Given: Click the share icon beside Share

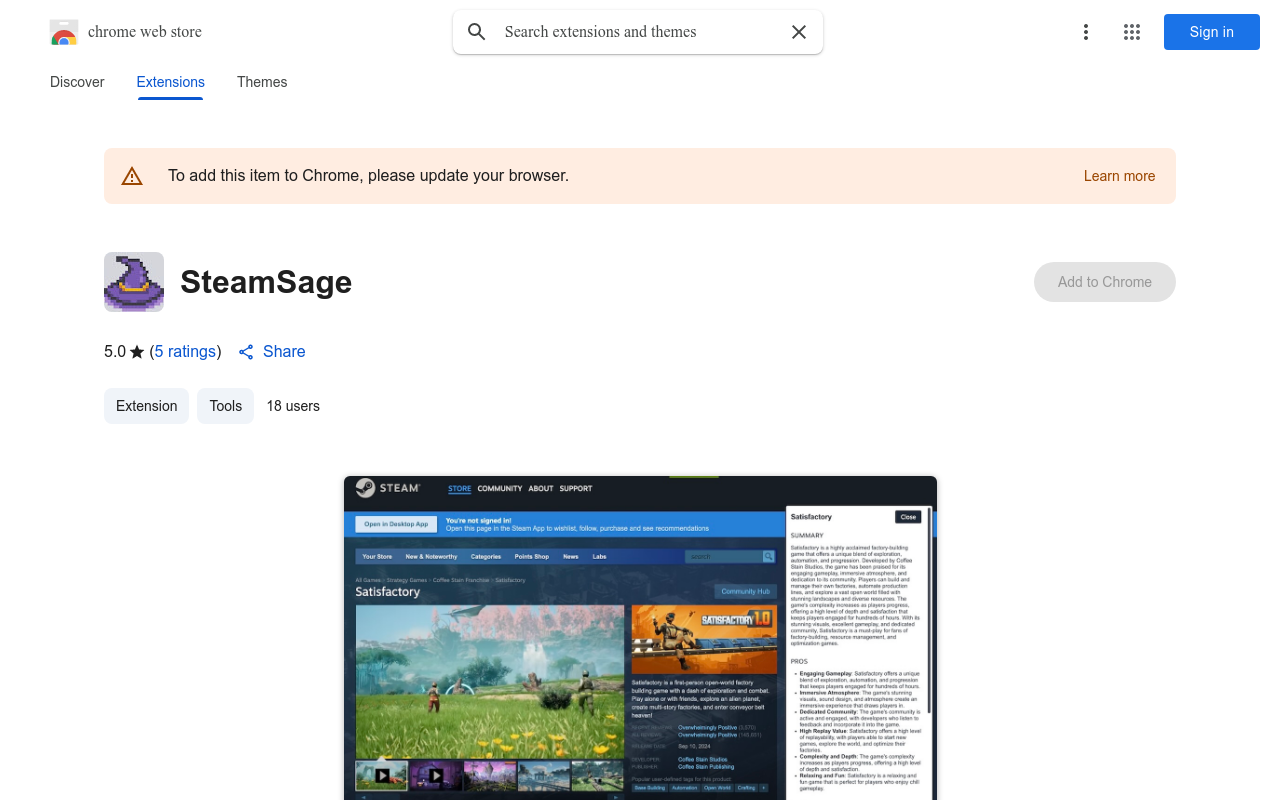Looking at the screenshot, I should coord(246,352).
